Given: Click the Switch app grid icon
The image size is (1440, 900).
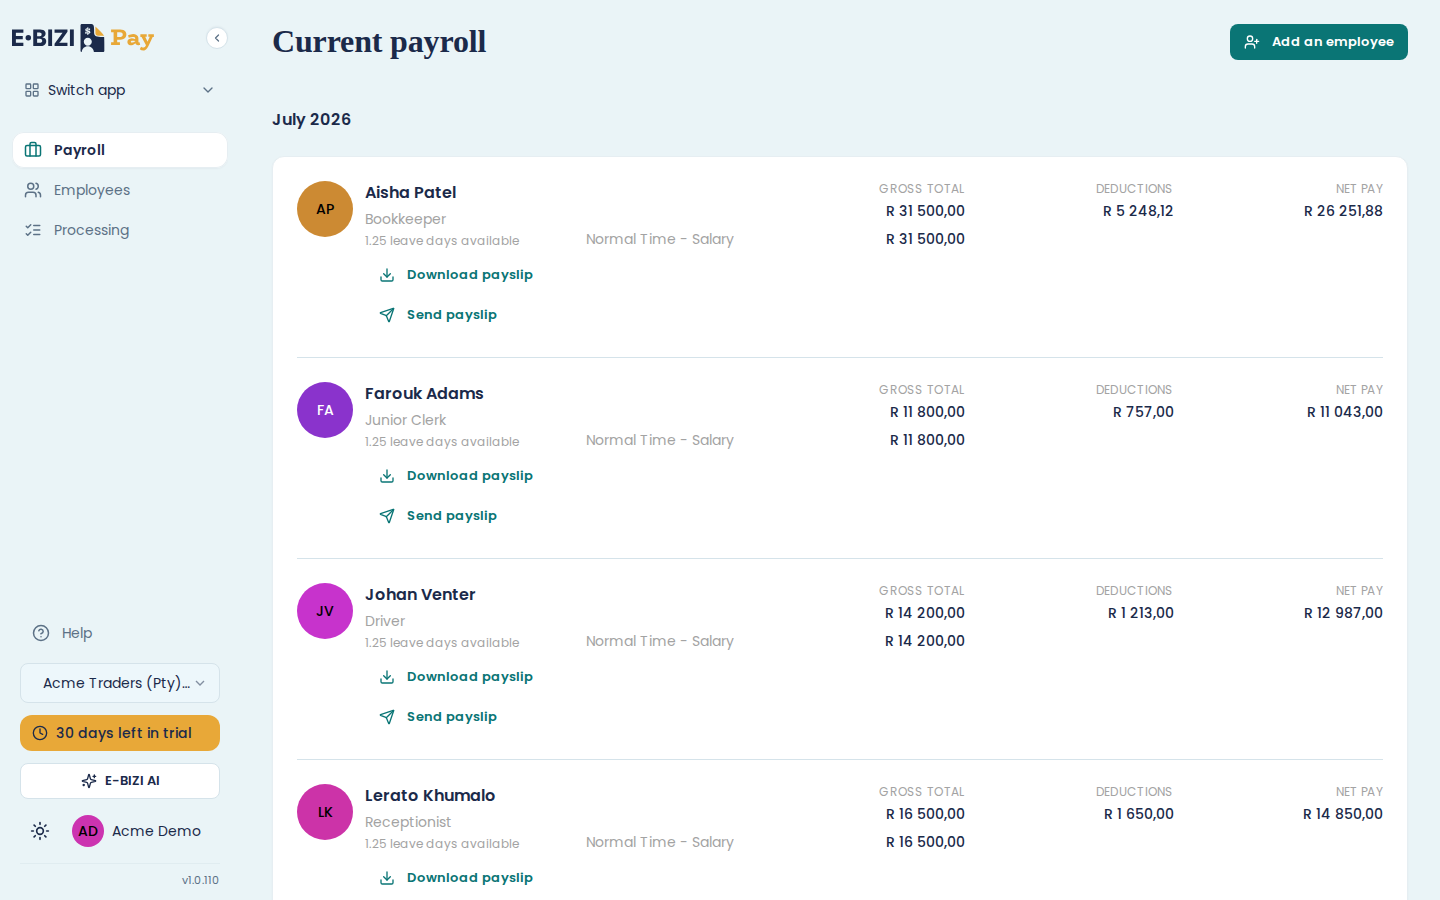Looking at the screenshot, I should [x=32, y=90].
